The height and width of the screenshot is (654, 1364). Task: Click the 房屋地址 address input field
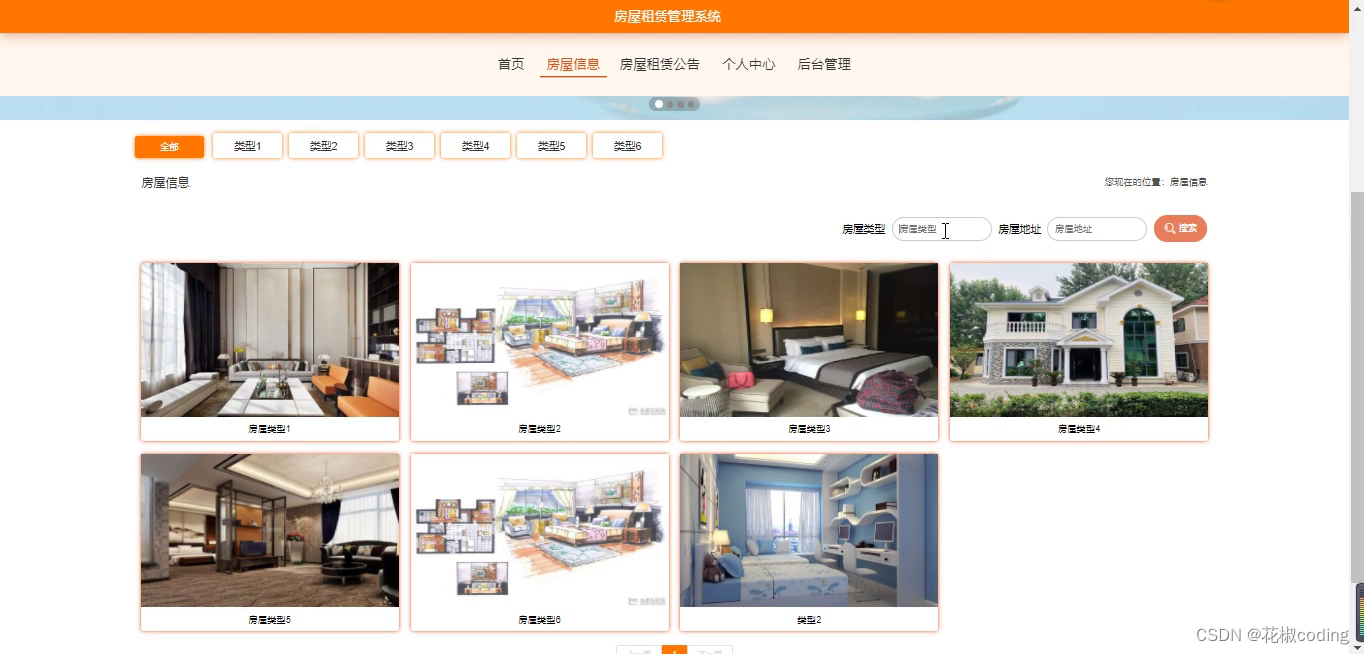(1094, 228)
